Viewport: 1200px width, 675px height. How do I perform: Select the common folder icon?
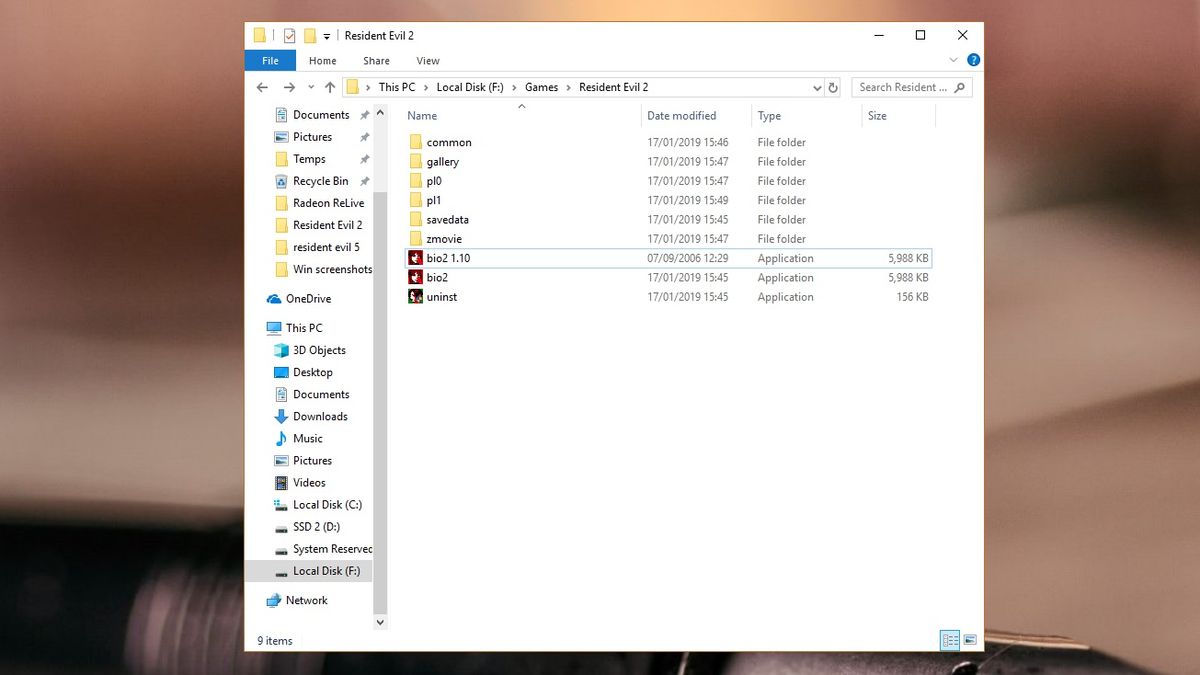[416, 142]
